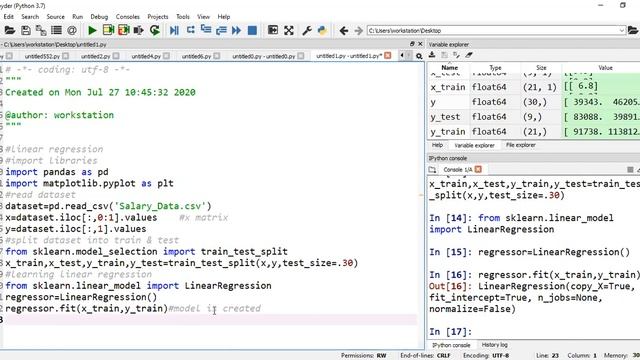This screenshot has width=640, height=360.
Task: Step into function debug icon
Action: [x=206, y=30]
